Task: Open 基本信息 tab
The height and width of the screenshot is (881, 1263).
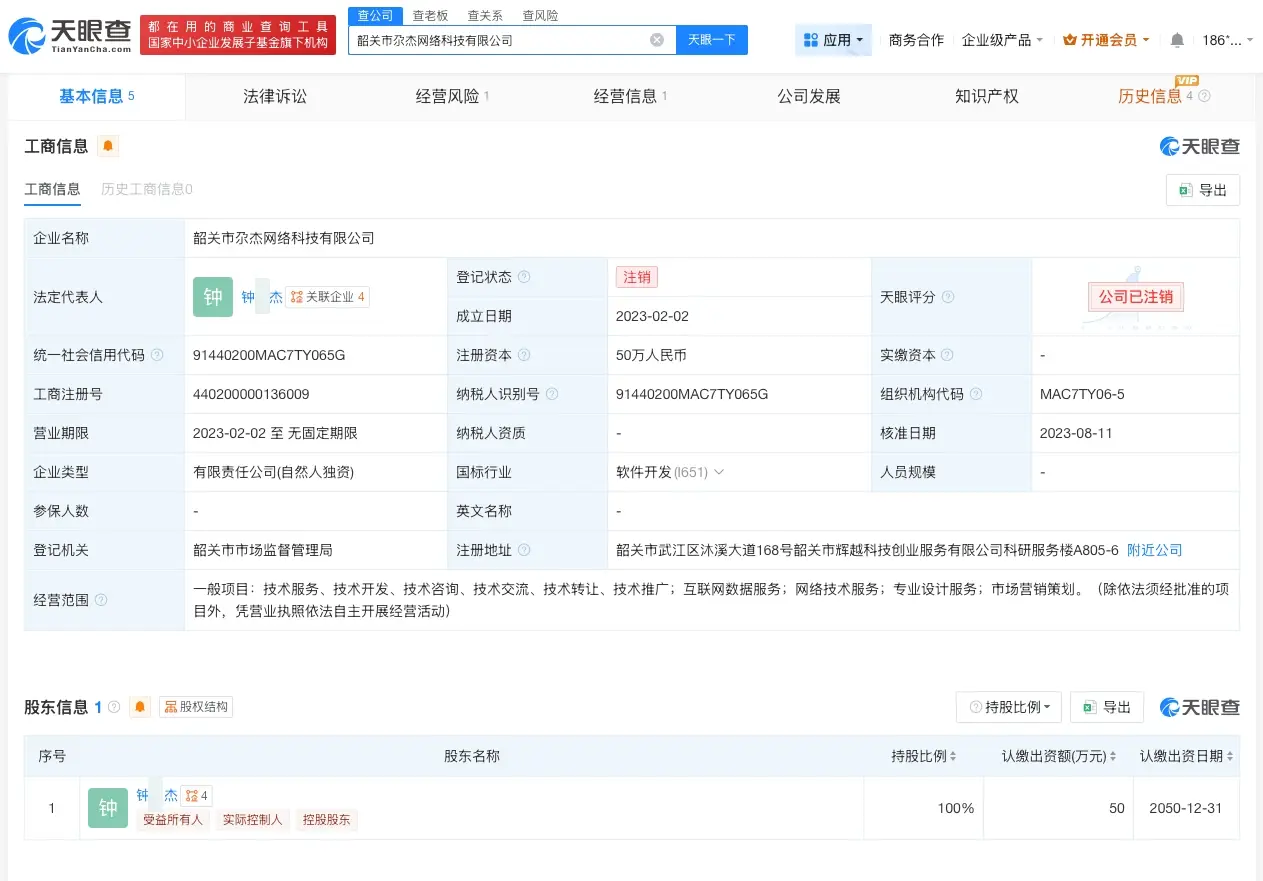Action: [x=97, y=96]
